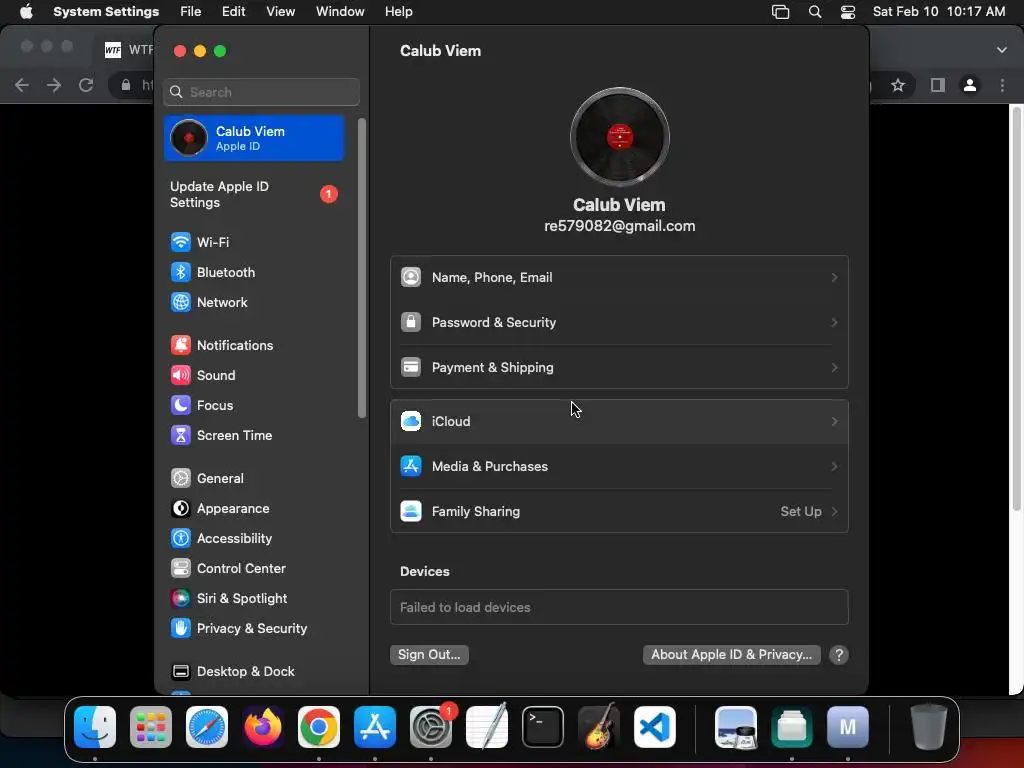
Task: Open Chrome profile icon
Action: click(970, 85)
